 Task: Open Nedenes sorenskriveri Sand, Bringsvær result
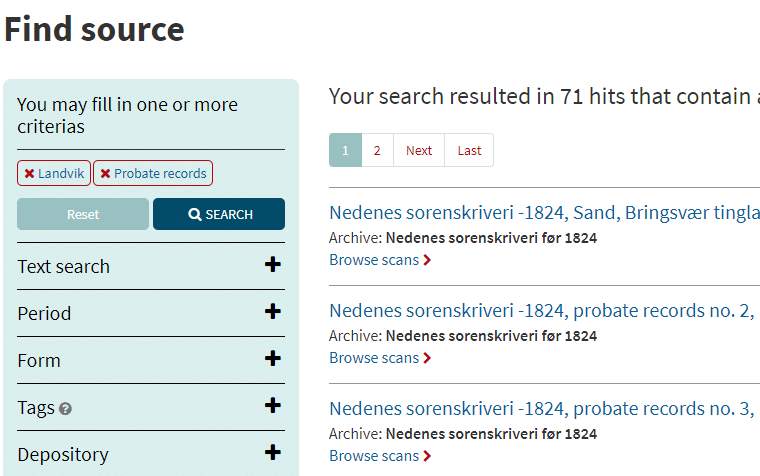(x=544, y=213)
